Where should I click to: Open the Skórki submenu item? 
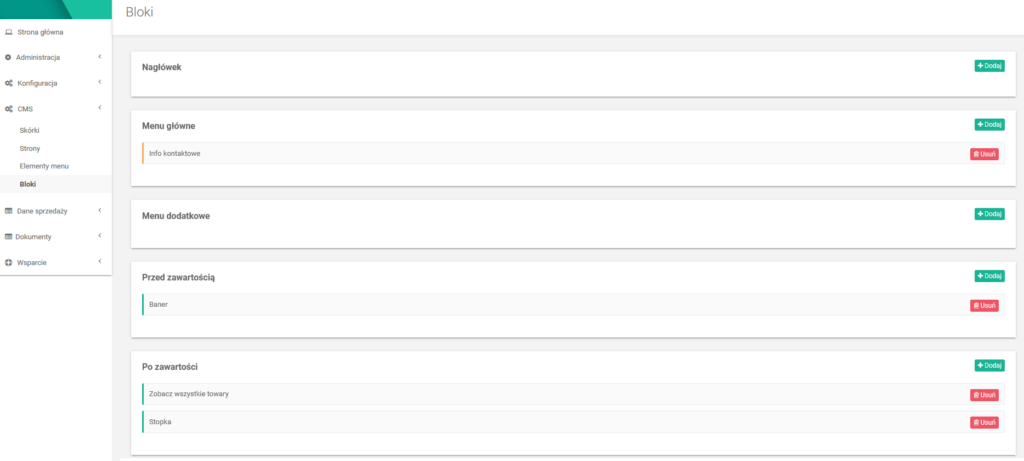pyautogui.click(x=30, y=130)
